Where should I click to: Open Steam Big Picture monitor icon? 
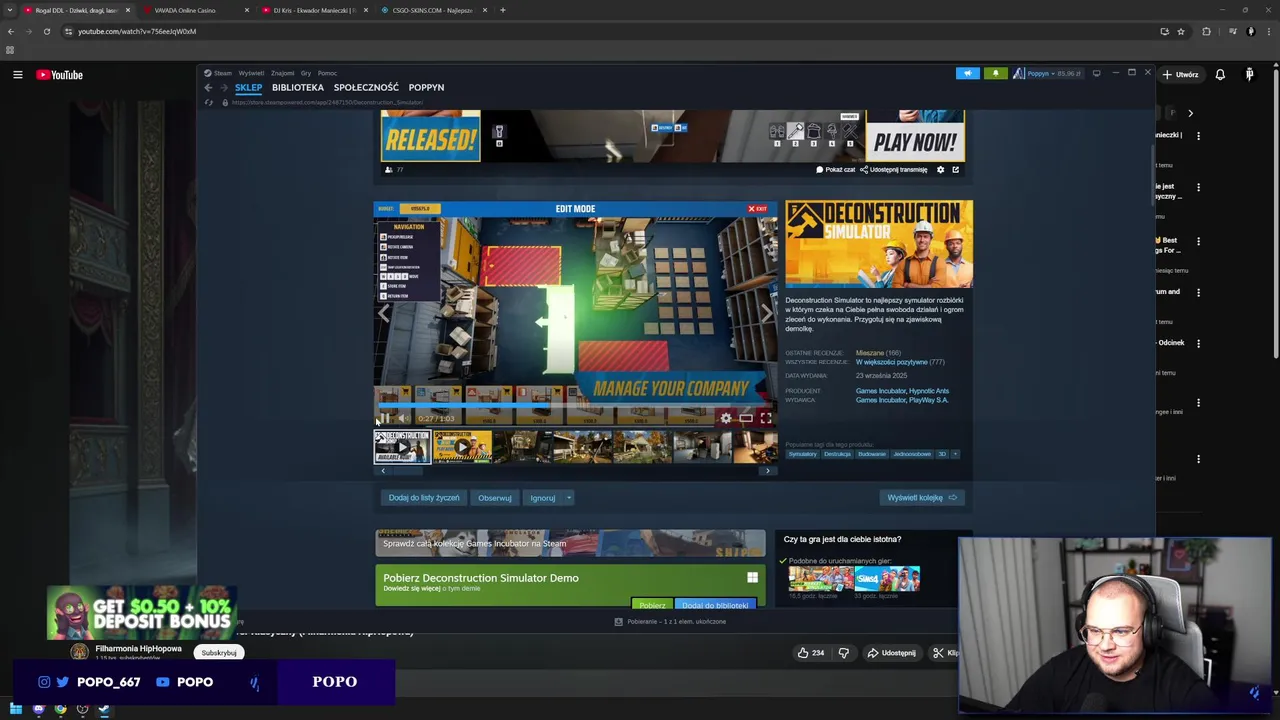(x=1096, y=73)
